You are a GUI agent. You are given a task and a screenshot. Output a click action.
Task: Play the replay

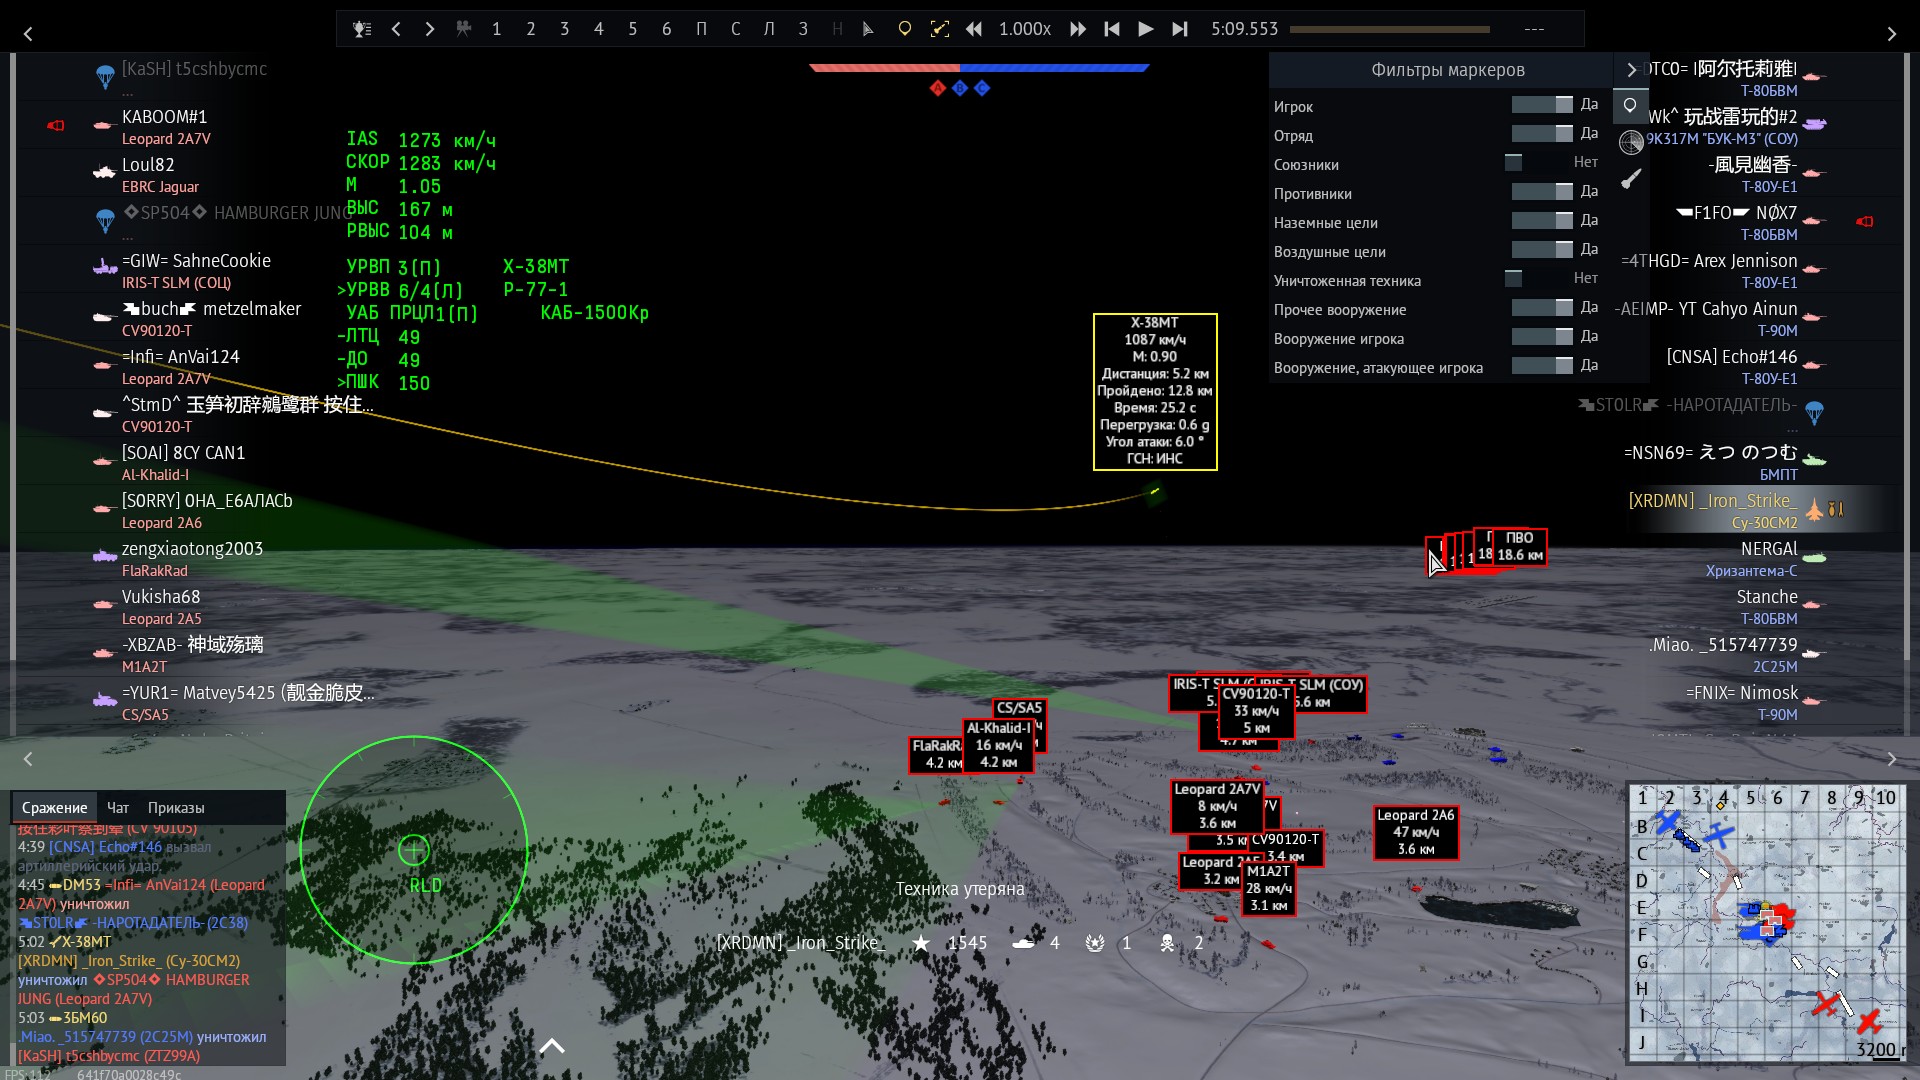(1146, 29)
